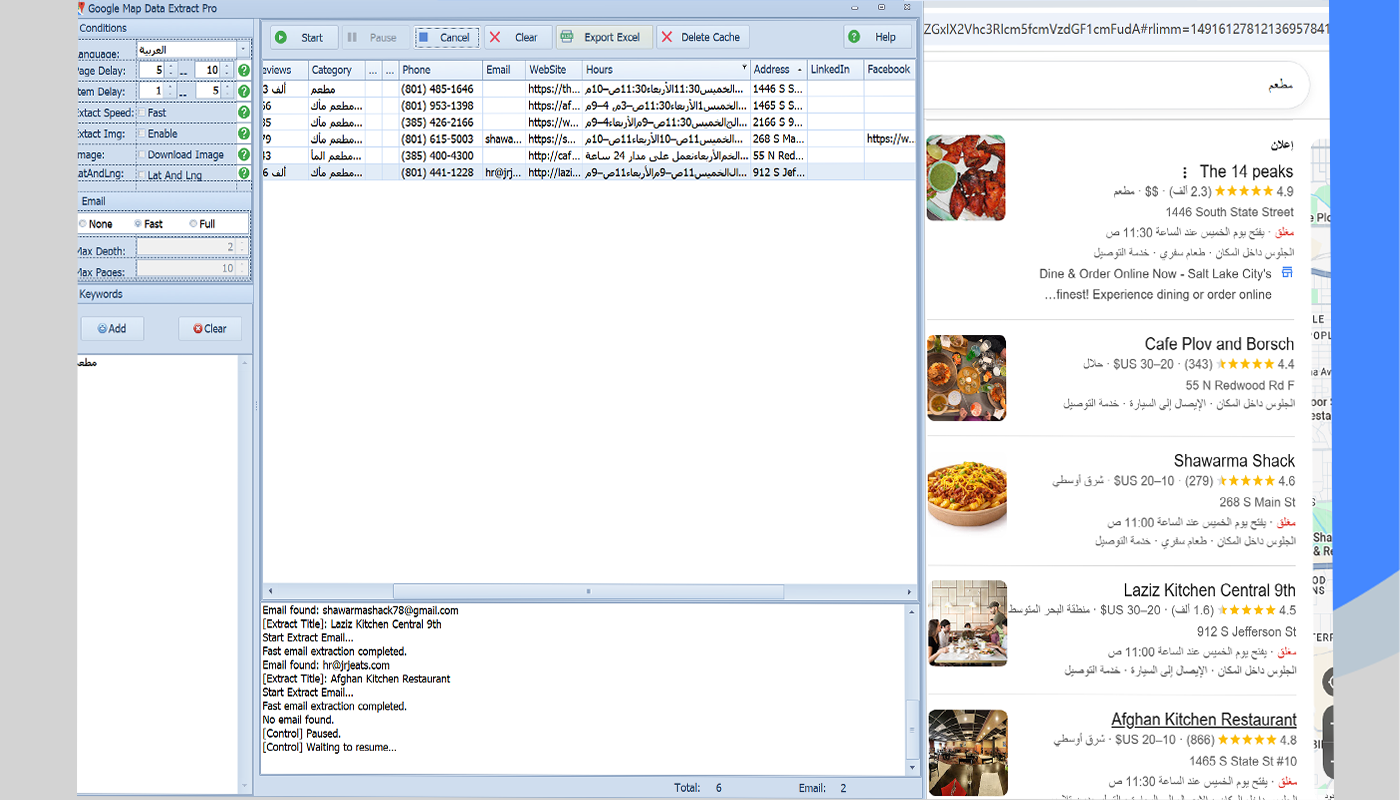Sort by the Phone column header
1400x800 pixels.
(440, 70)
